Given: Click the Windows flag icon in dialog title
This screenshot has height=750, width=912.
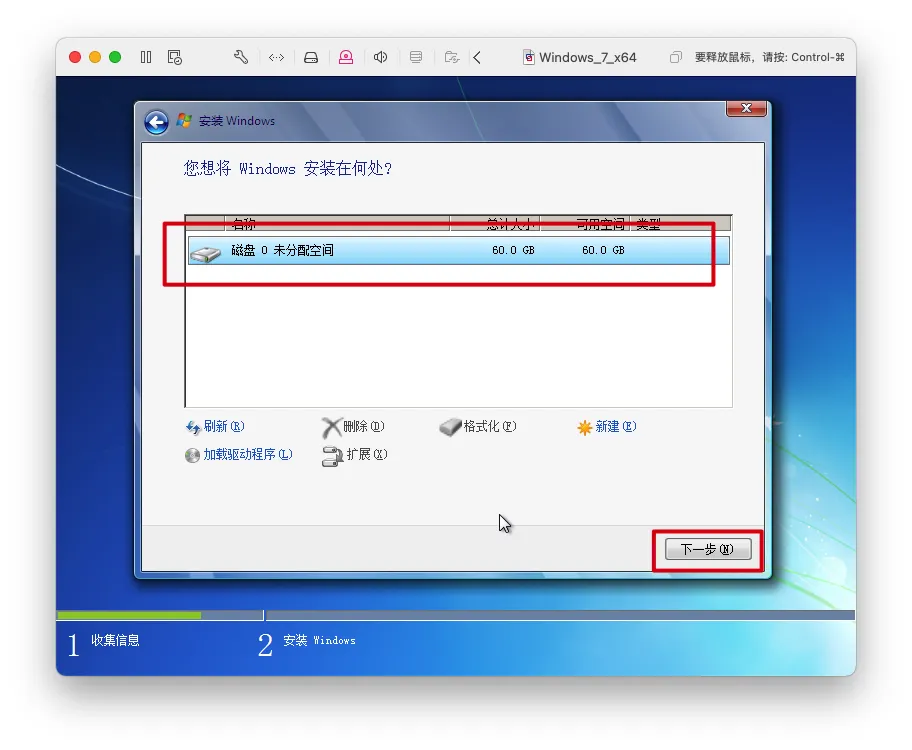Looking at the screenshot, I should click(184, 120).
